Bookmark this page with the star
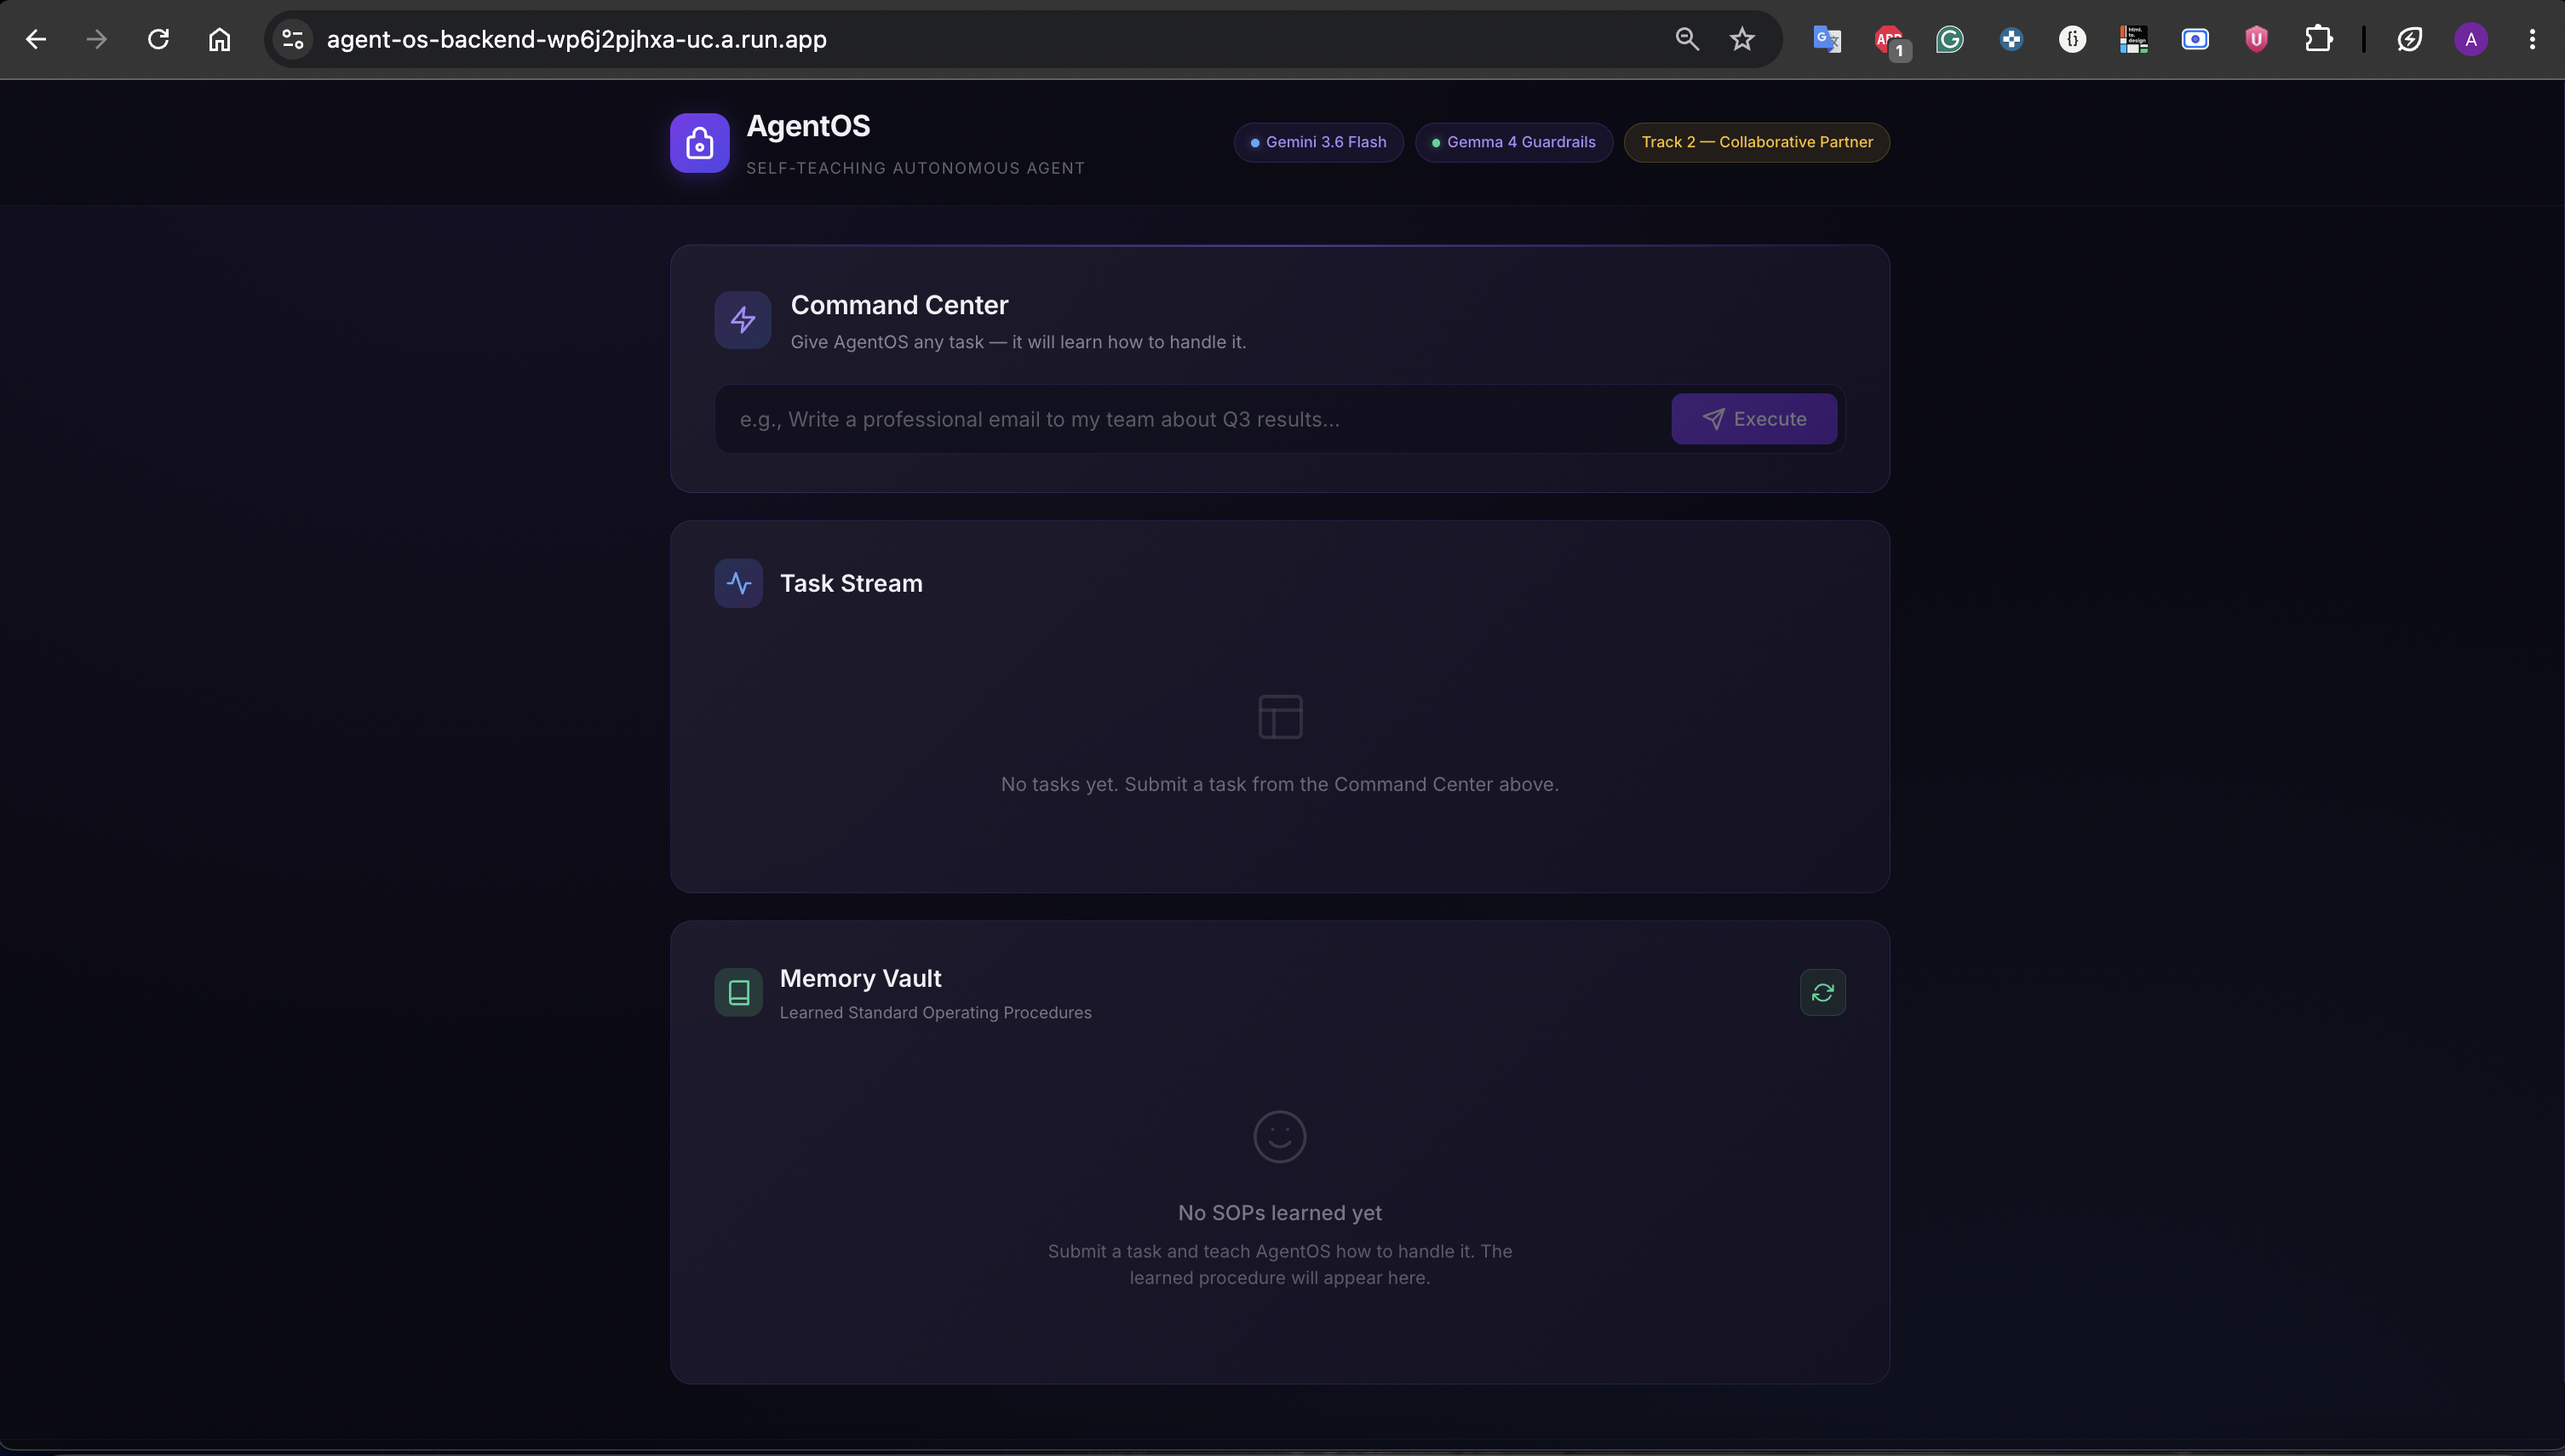This screenshot has height=1456, width=2565. pos(1742,39)
